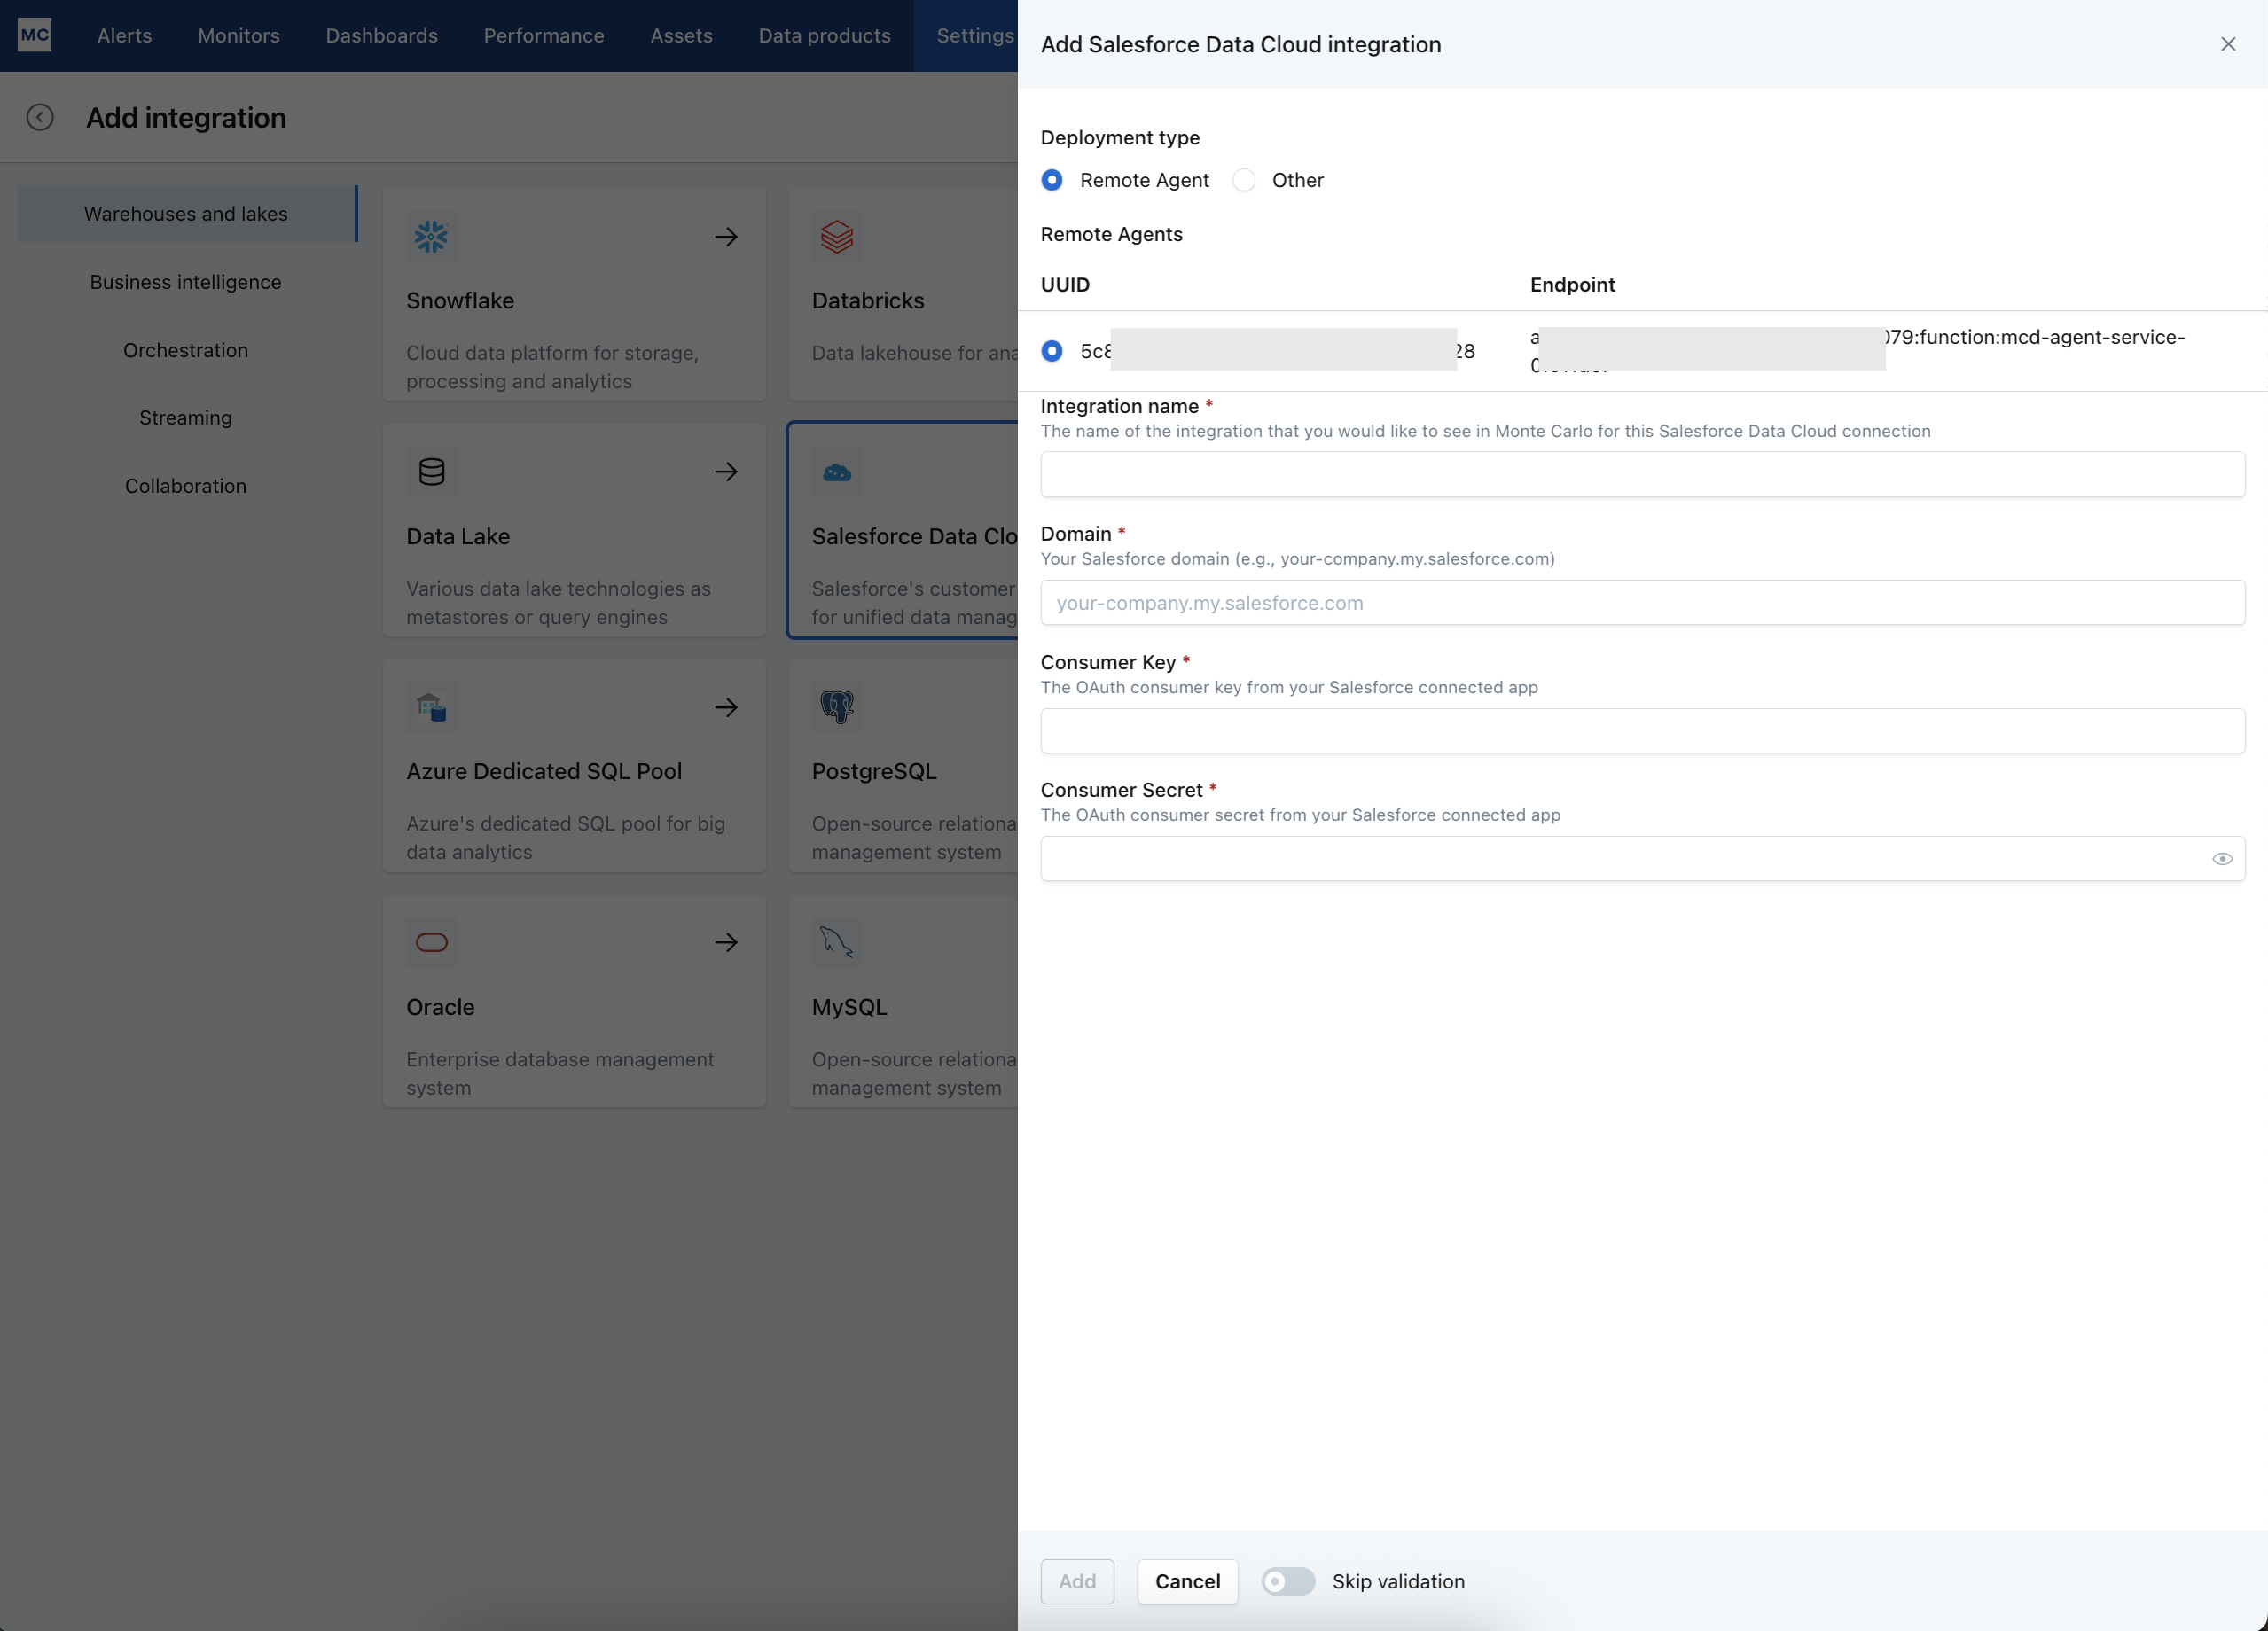Click the Snowflake card arrow
2268x1631 pixels.
point(726,237)
